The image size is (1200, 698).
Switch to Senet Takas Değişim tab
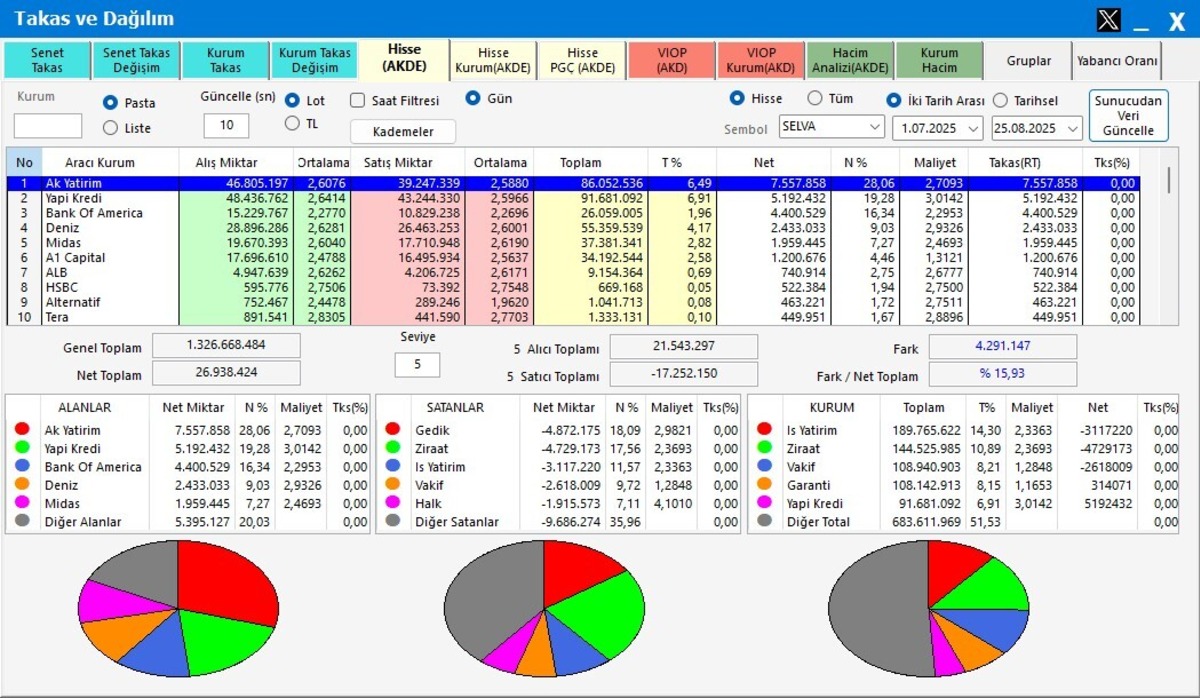[135, 60]
